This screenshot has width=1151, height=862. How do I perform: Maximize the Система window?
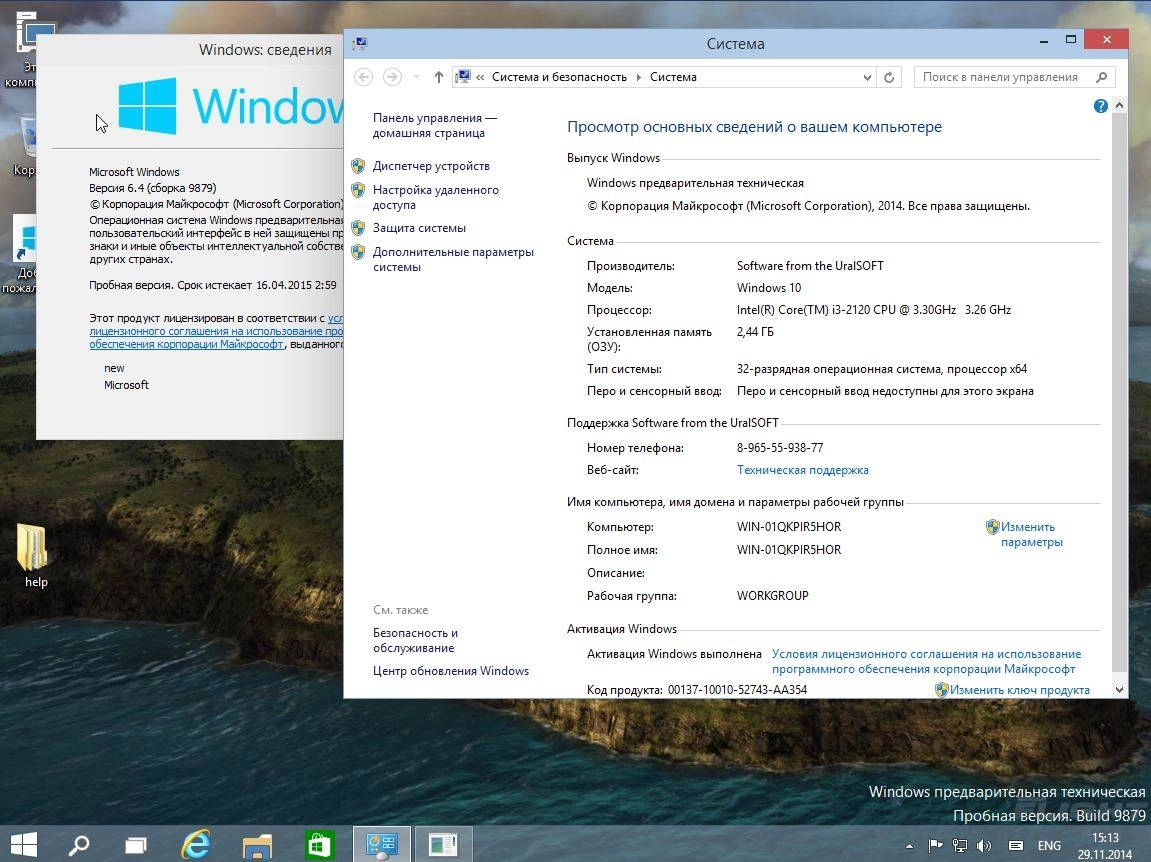(1071, 40)
